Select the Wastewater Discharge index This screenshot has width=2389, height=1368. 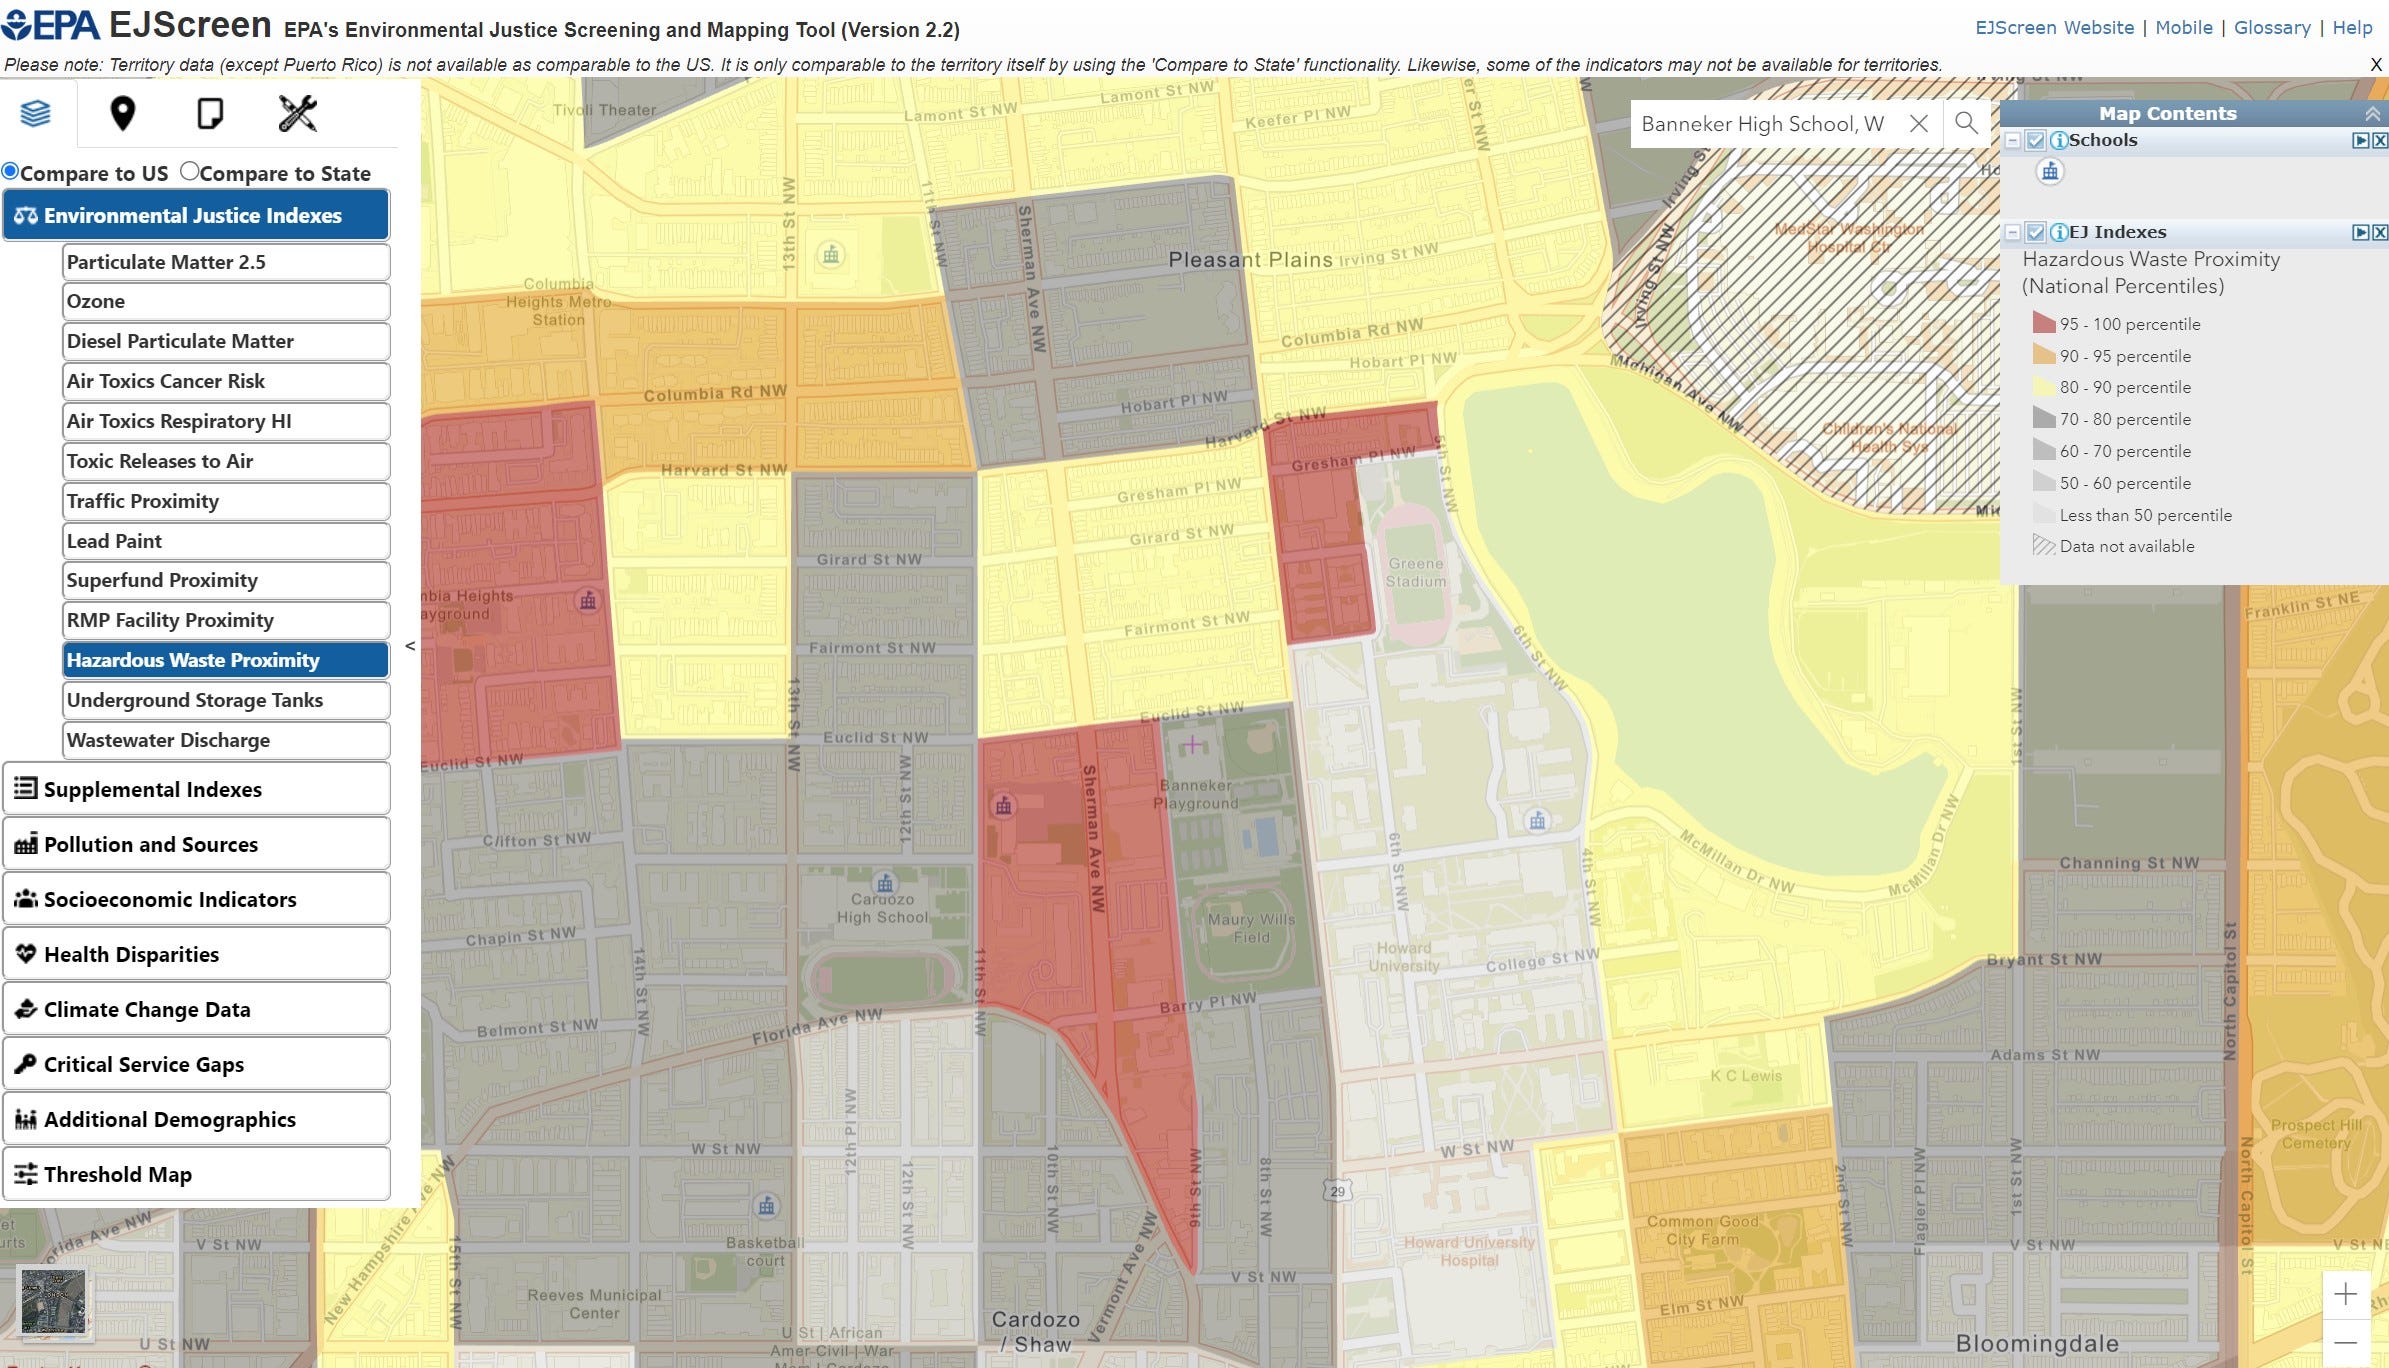[226, 740]
